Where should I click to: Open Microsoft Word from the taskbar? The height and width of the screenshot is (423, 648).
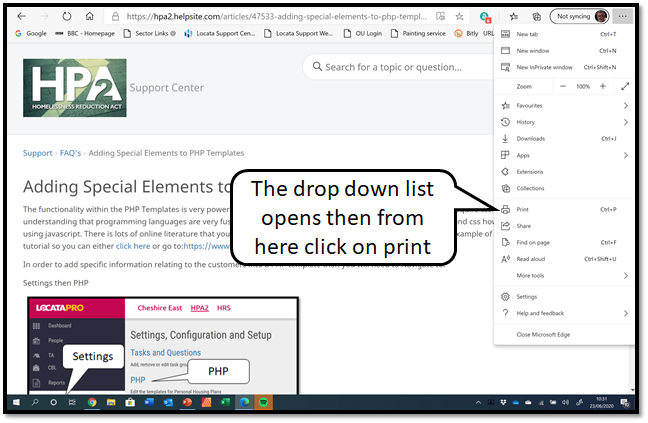[149, 402]
